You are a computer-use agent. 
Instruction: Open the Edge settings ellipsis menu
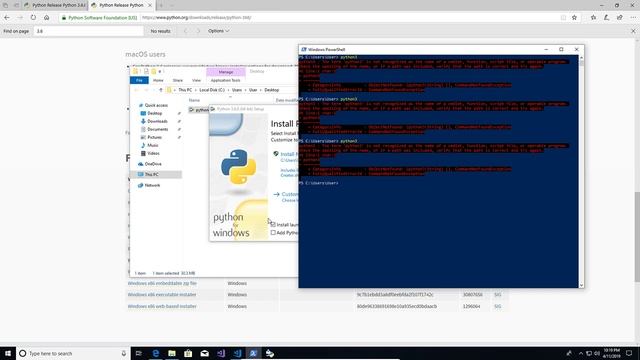(x=633, y=18)
